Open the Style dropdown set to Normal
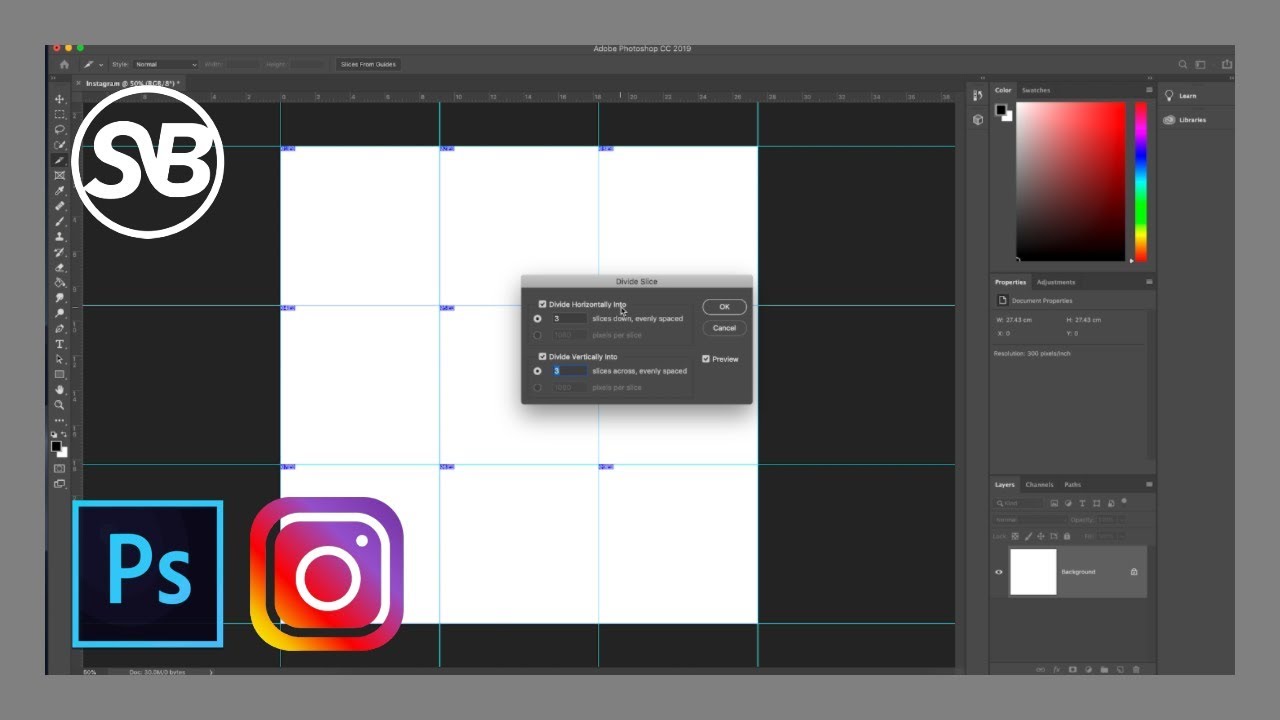The height and width of the screenshot is (720, 1280). [165, 64]
